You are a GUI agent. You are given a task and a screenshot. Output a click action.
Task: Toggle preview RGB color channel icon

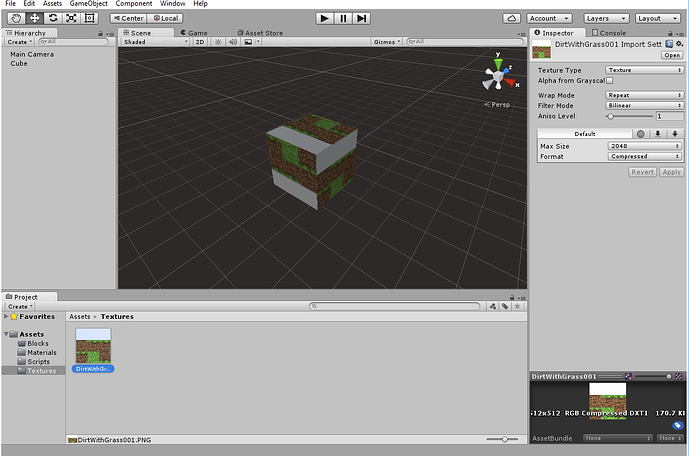[628, 376]
